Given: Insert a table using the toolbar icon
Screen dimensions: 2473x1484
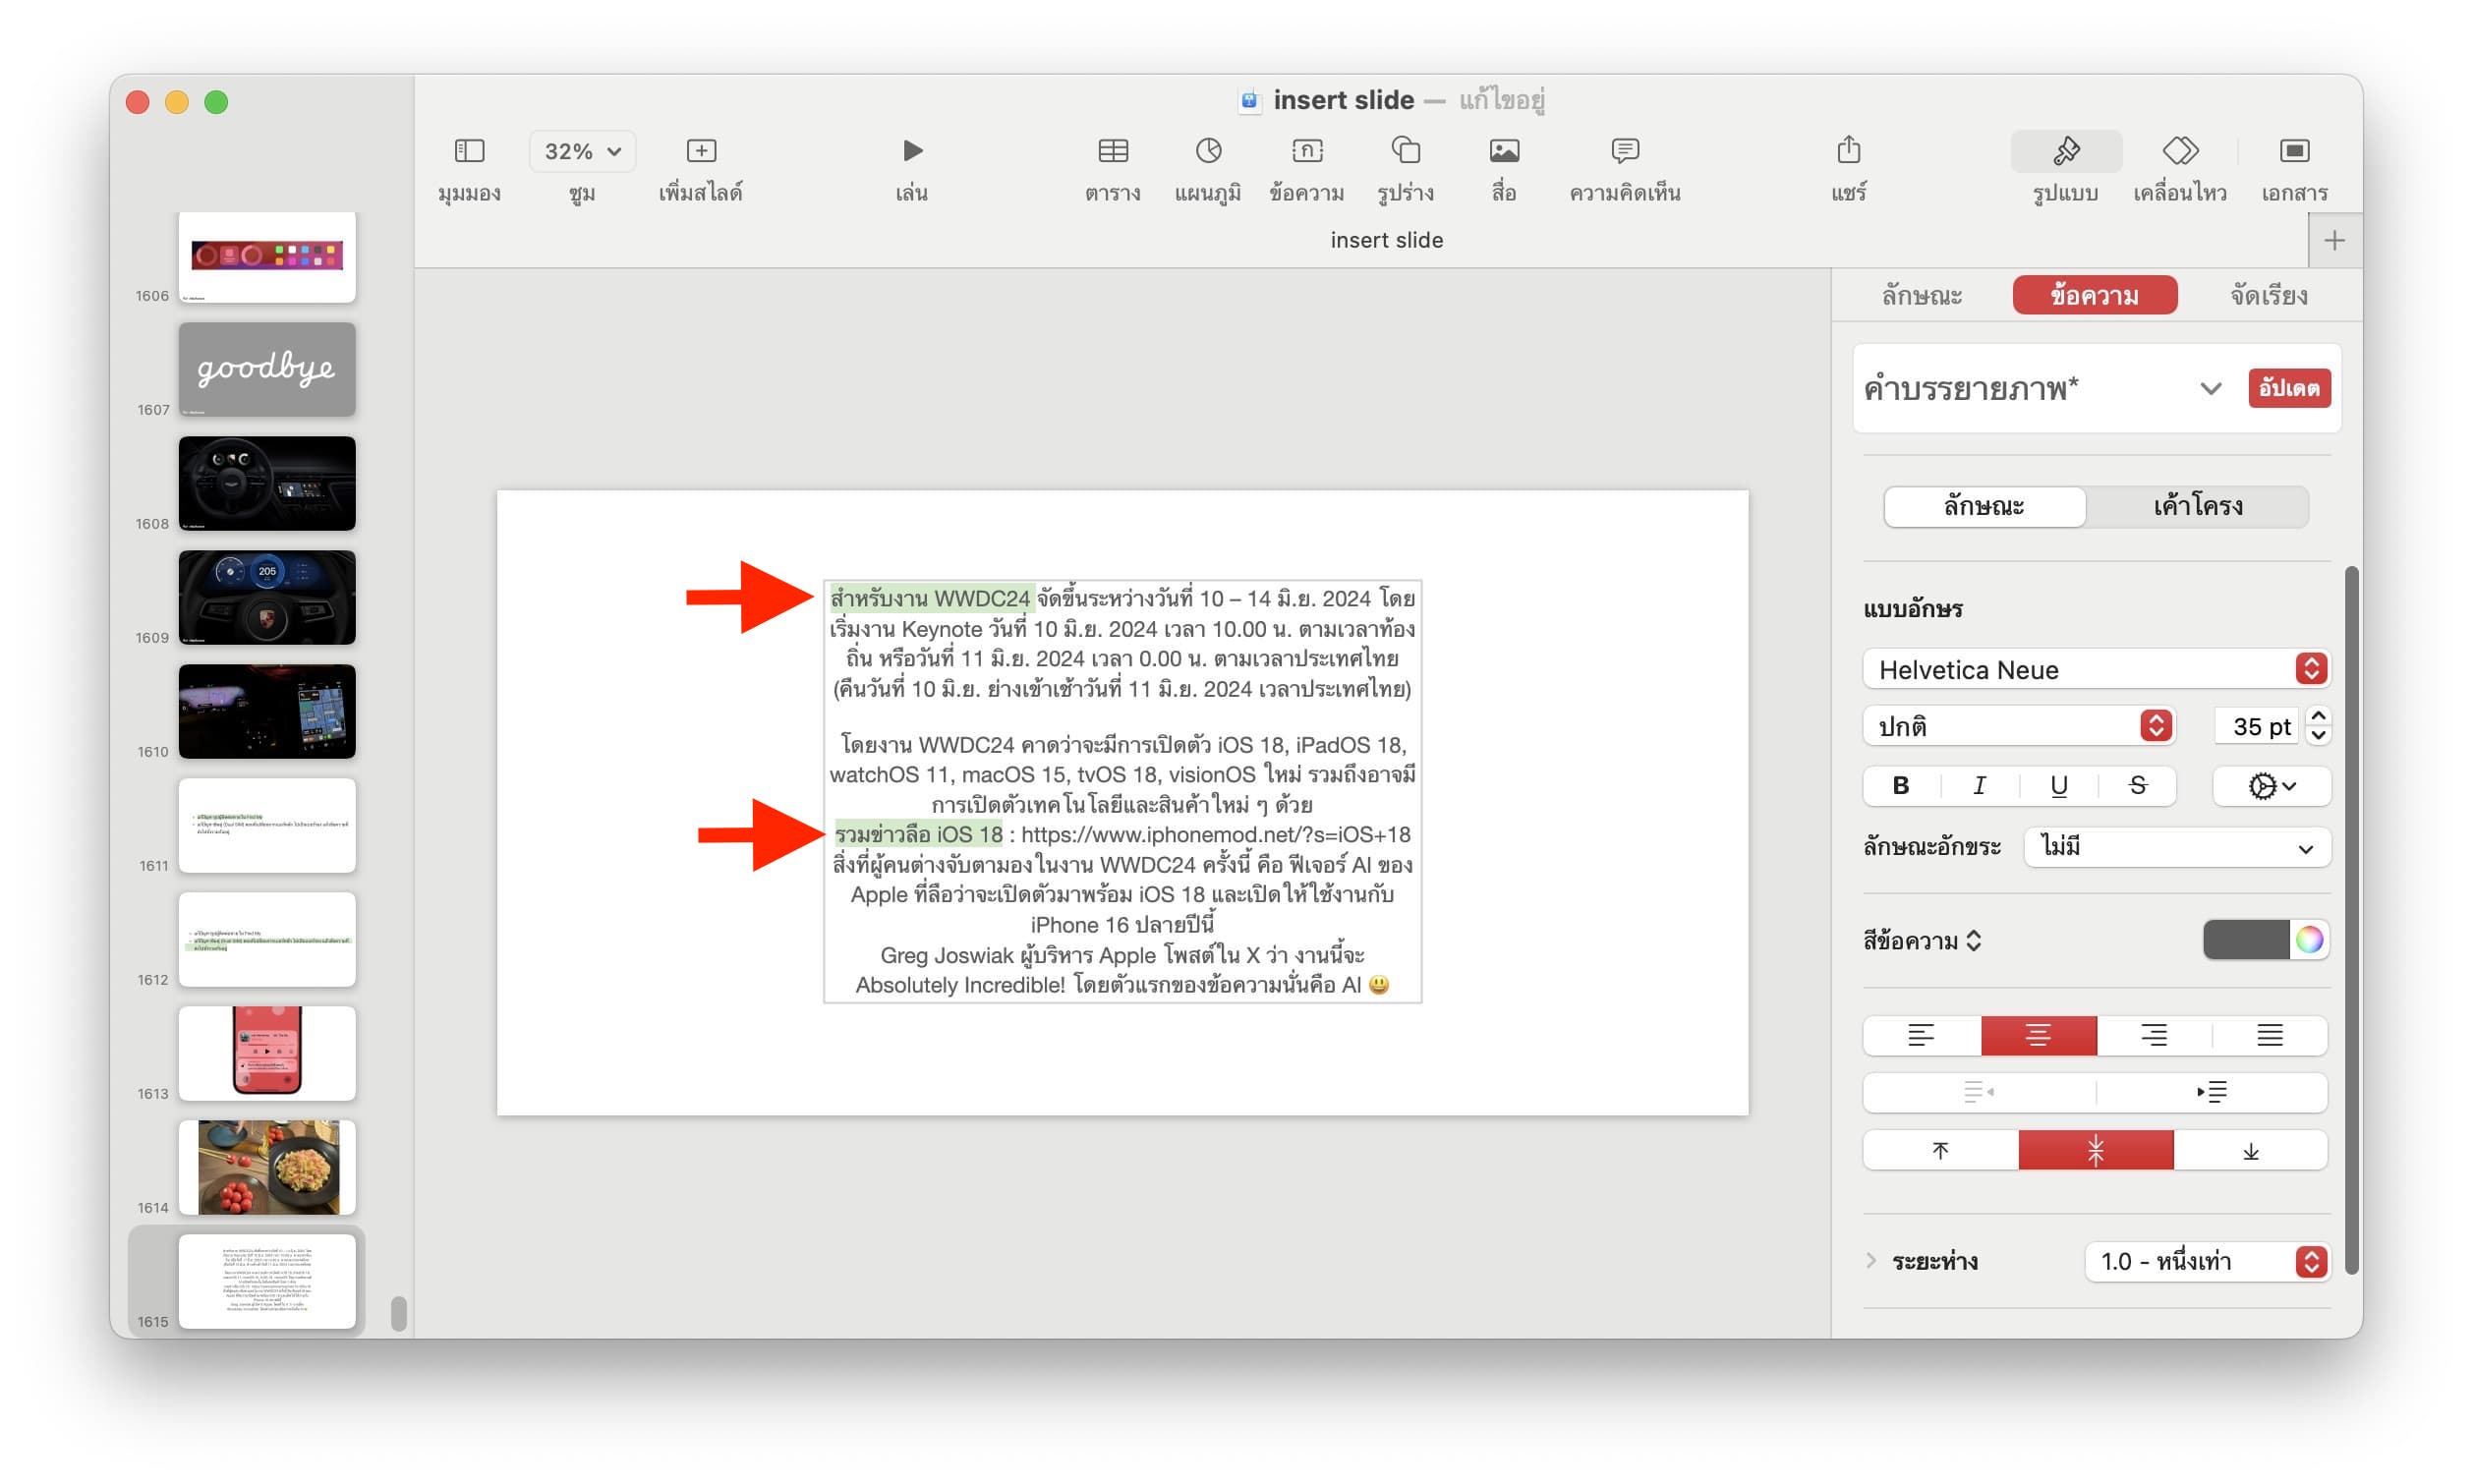Looking at the screenshot, I should 1112,151.
